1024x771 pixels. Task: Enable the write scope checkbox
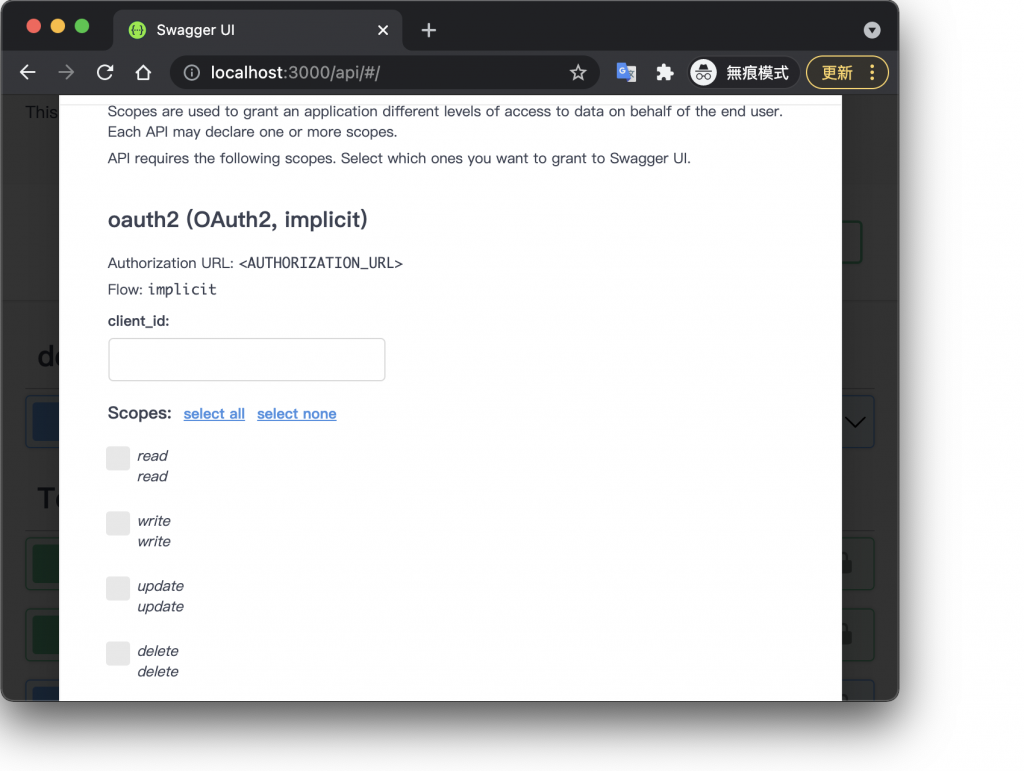click(118, 524)
